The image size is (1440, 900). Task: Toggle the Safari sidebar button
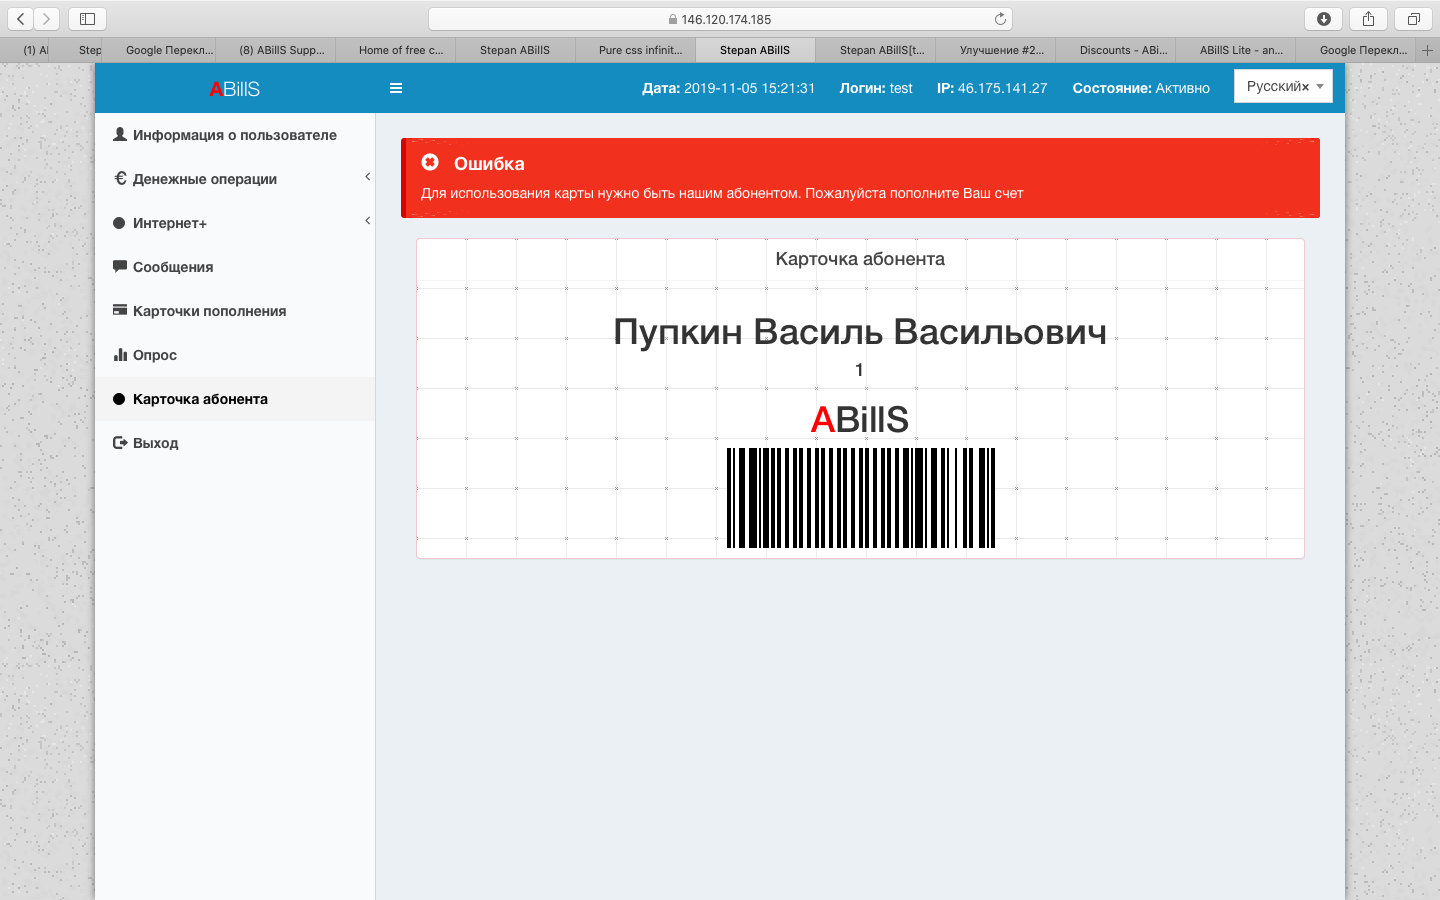coord(87,19)
